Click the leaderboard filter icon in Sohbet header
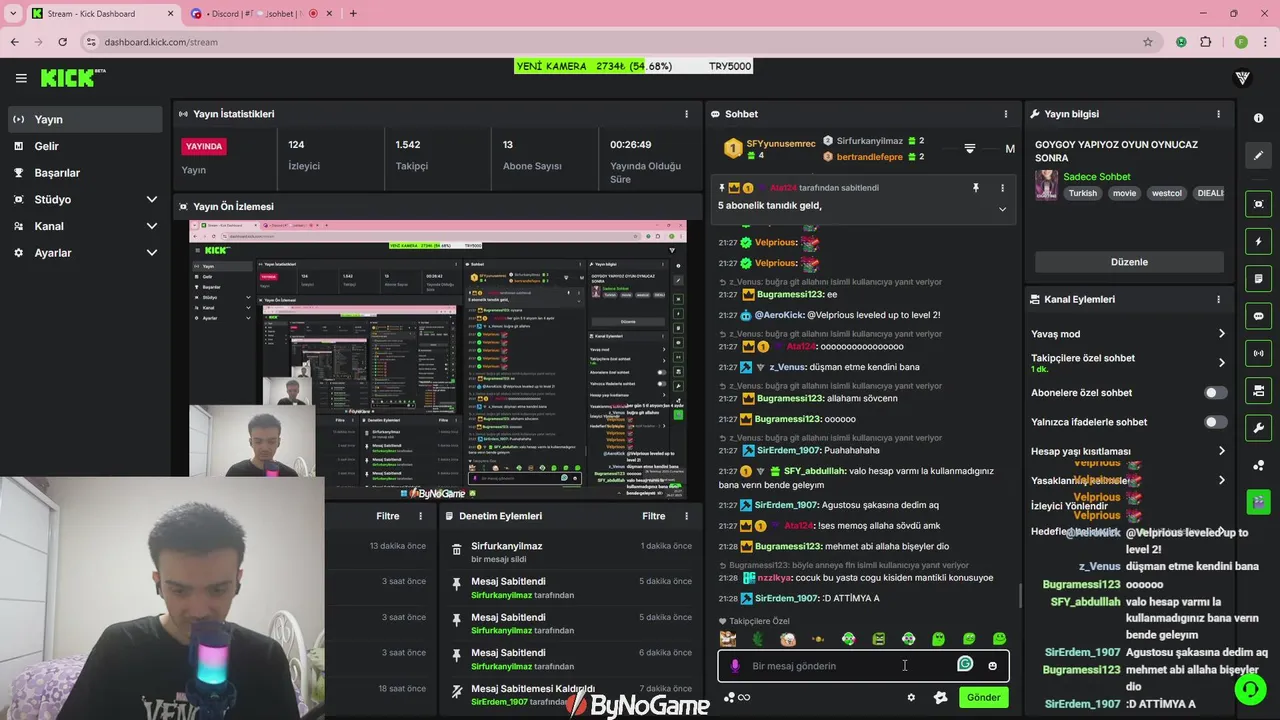This screenshot has height=720, width=1280. point(969,148)
